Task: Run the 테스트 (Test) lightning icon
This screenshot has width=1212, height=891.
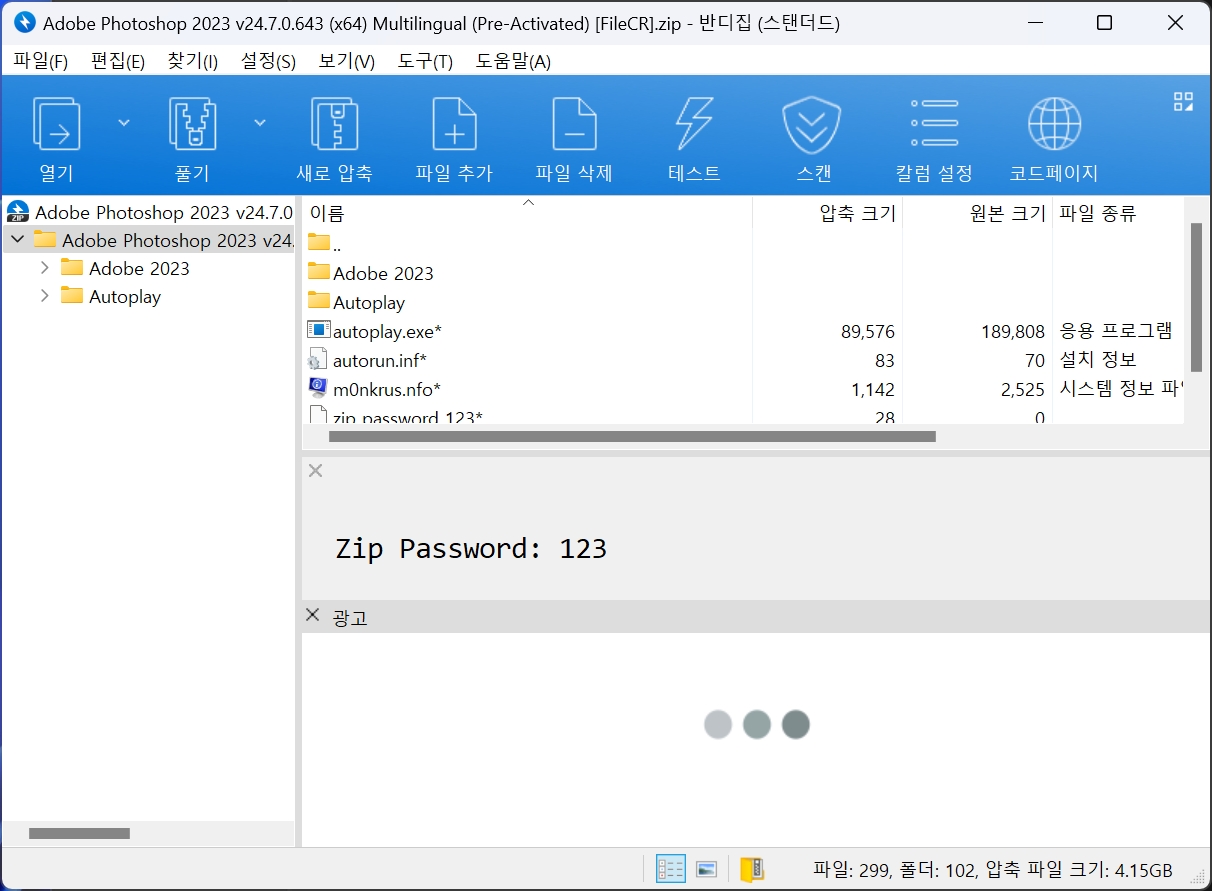Action: click(x=694, y=123)
